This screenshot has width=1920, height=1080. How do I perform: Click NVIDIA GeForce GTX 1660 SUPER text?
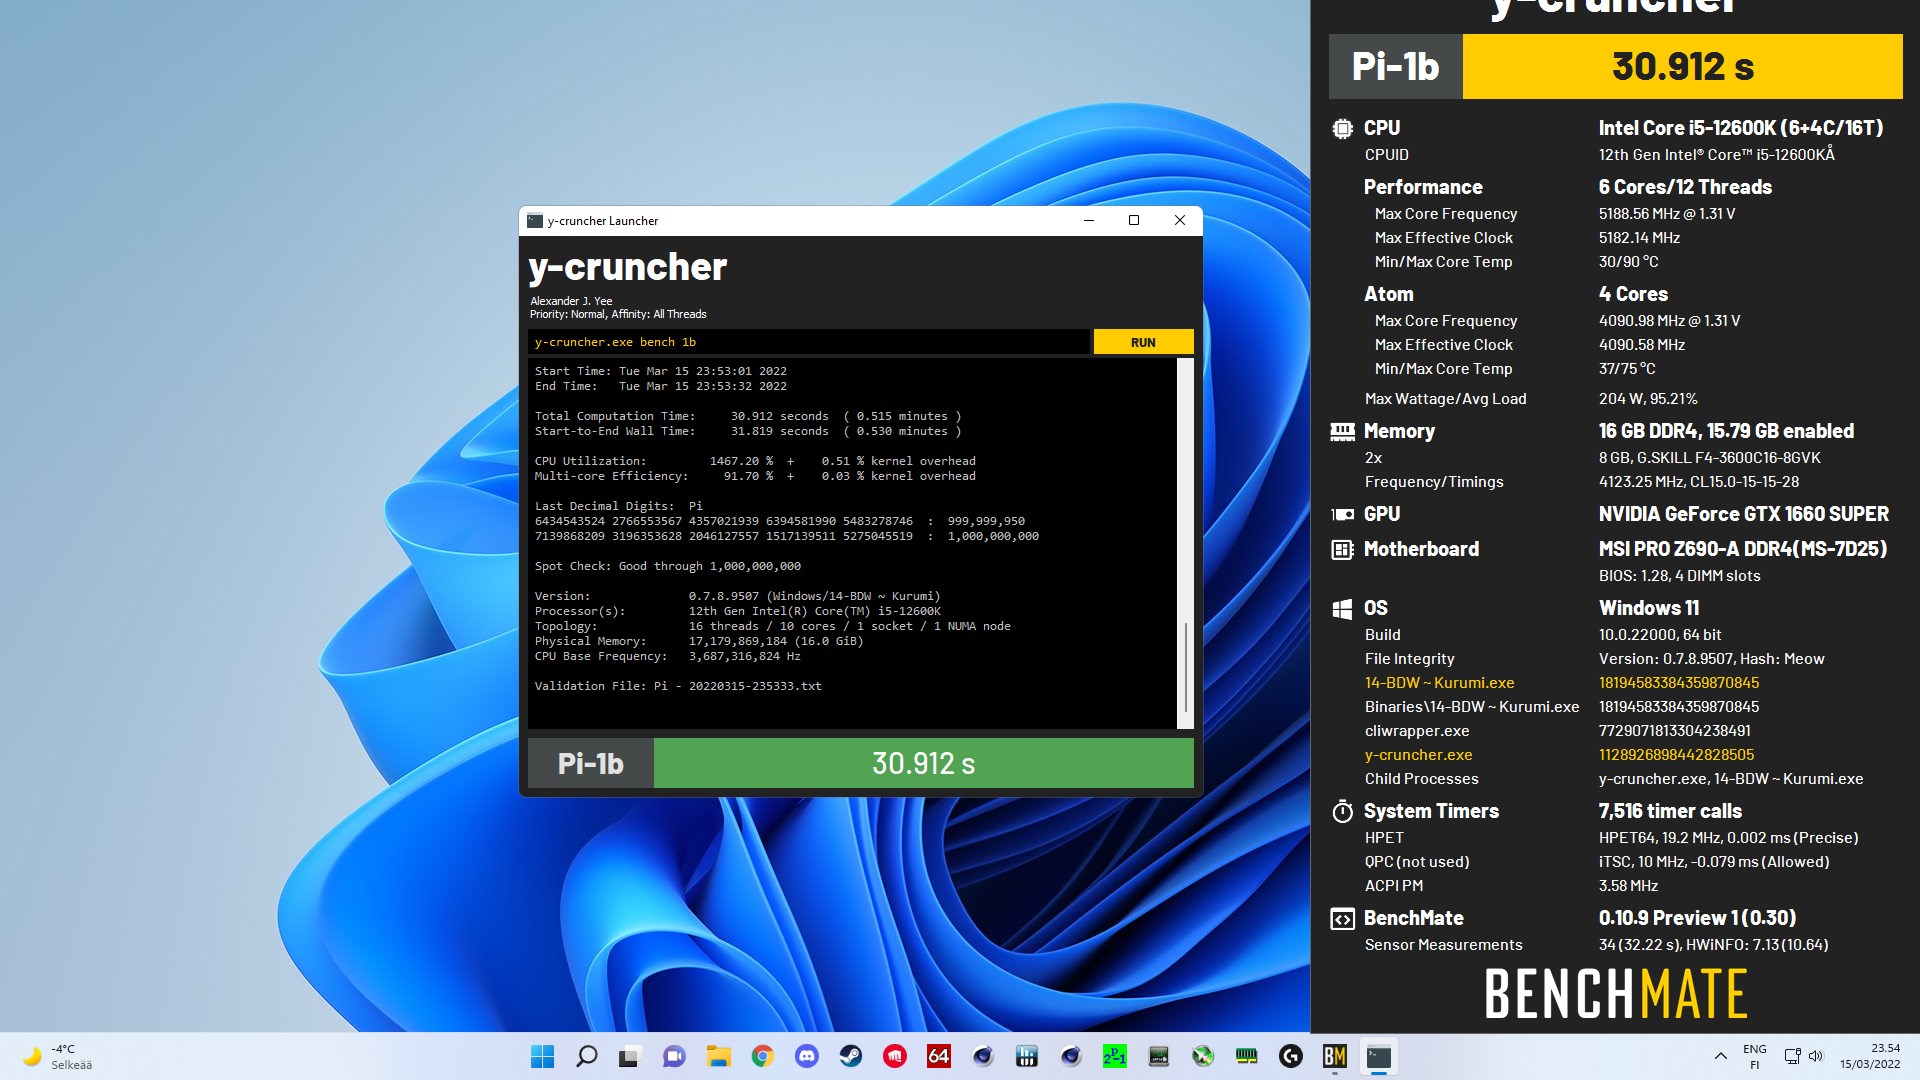(1743, 514)
